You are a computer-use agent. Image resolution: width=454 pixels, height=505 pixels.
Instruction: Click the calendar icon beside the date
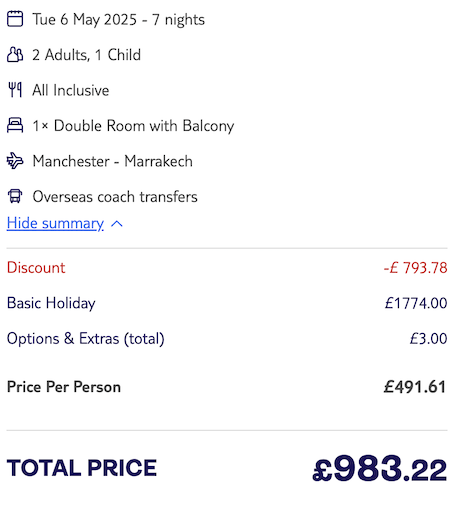(x=15, y=19)
